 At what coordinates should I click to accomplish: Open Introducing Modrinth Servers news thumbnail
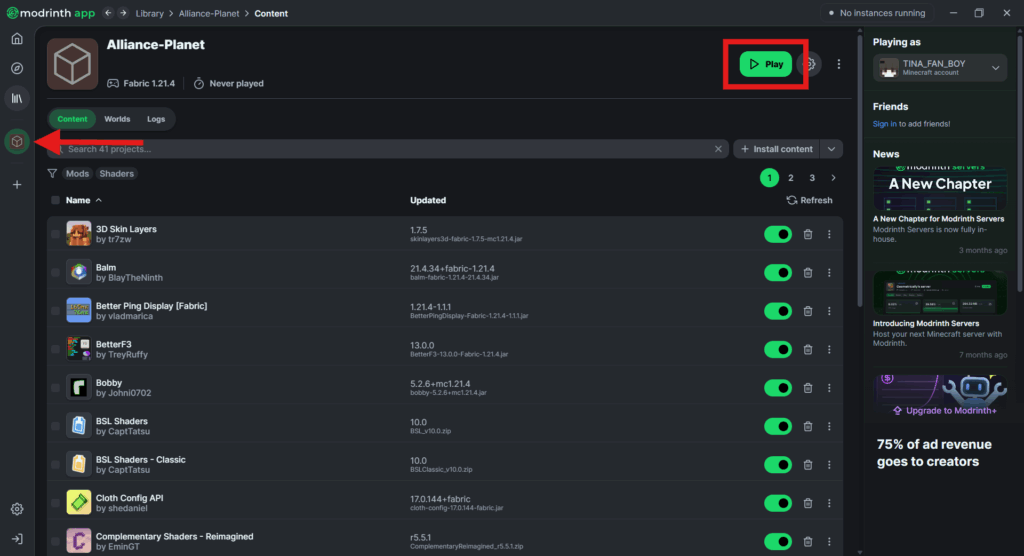pyautogui.click(x=940, y=293)
